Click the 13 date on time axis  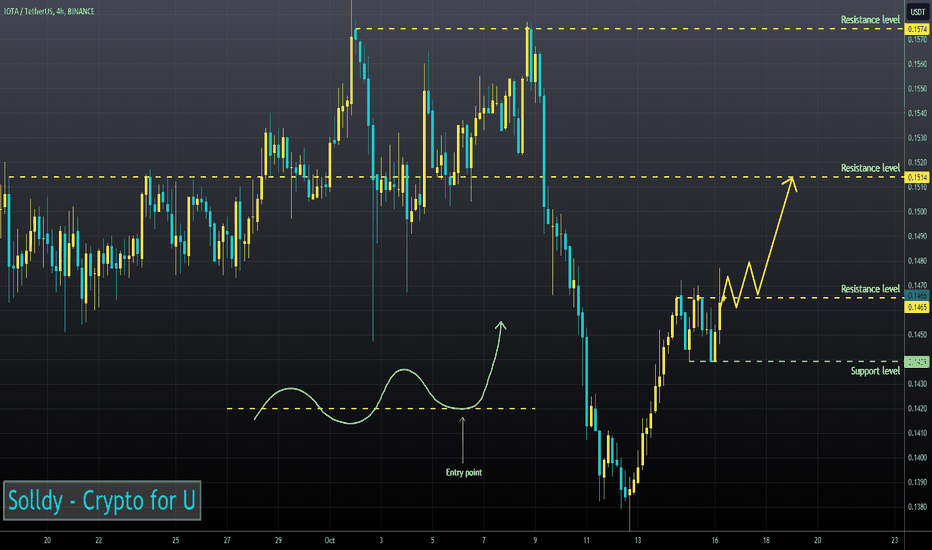(x=638, y=540)
